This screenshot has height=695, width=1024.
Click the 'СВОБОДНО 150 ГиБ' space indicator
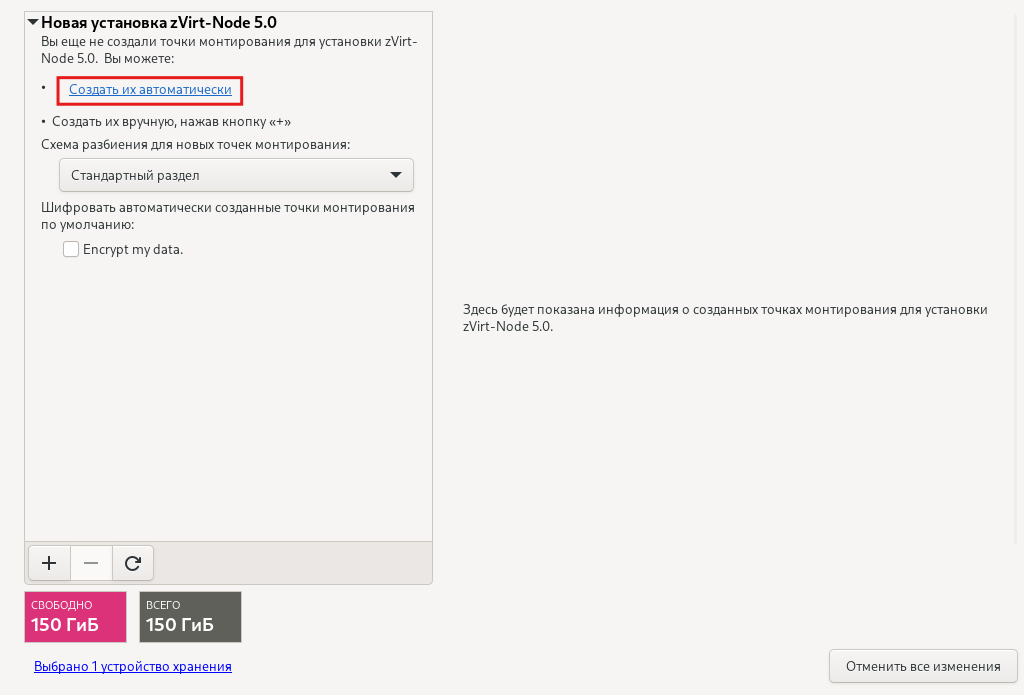[x=75, y=617]
